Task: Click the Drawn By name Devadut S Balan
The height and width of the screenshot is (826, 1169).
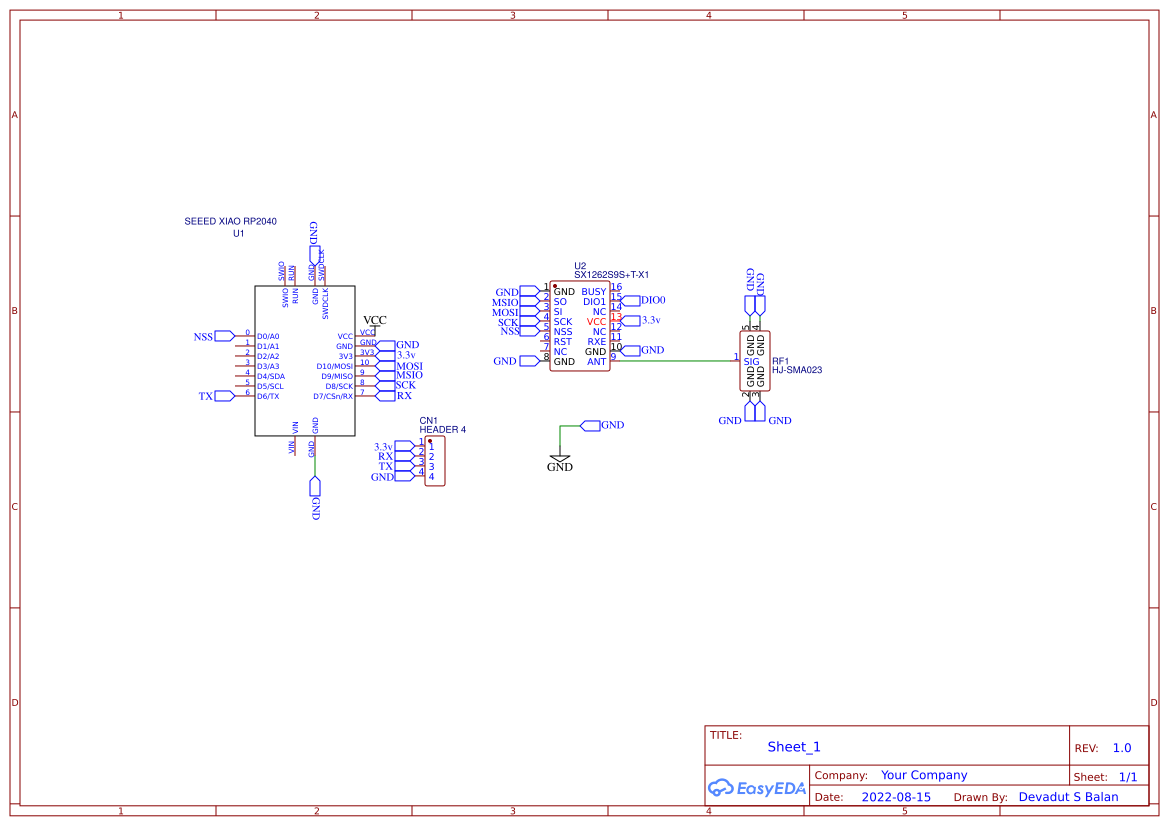Action: click(x=1068, y=797)
